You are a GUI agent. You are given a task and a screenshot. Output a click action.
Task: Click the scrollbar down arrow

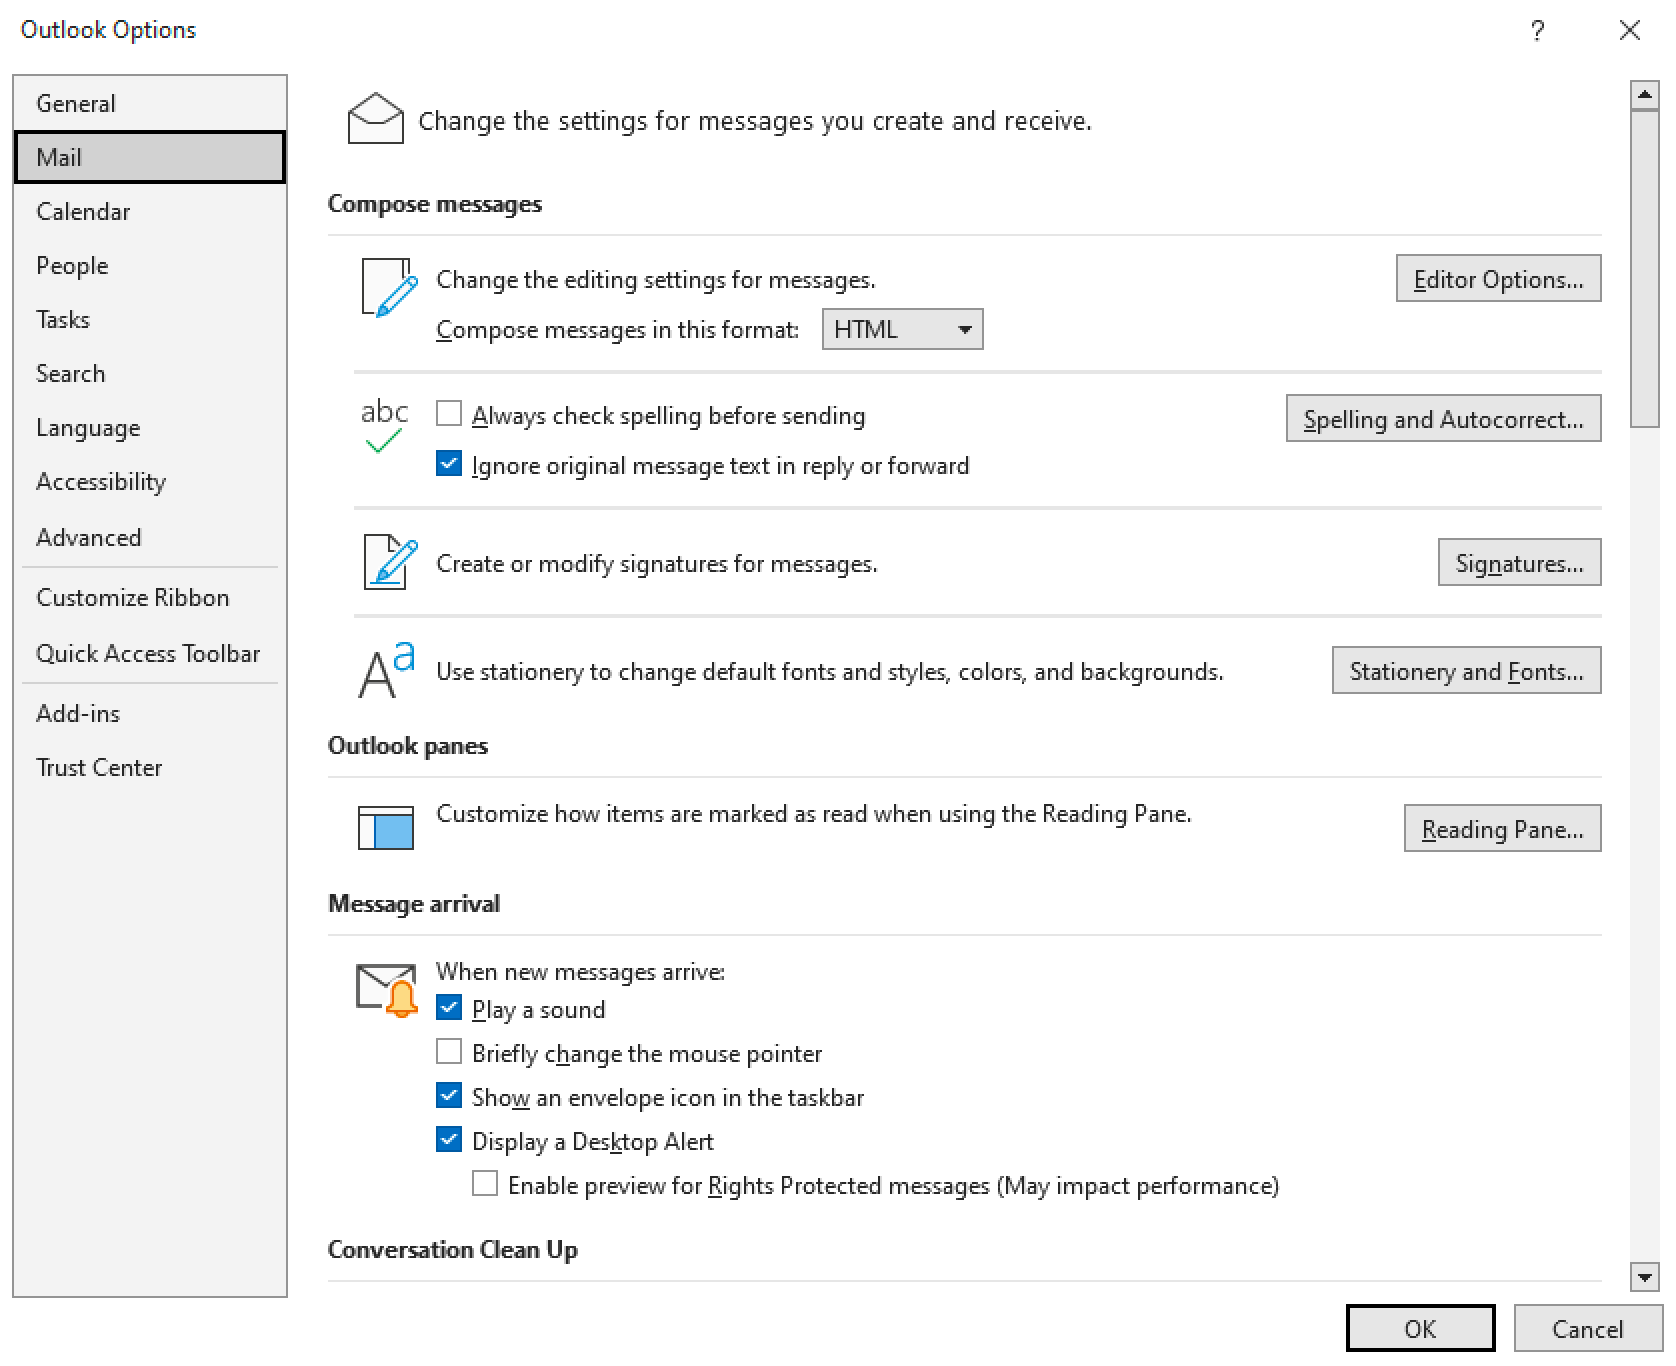[1643, 1277]
